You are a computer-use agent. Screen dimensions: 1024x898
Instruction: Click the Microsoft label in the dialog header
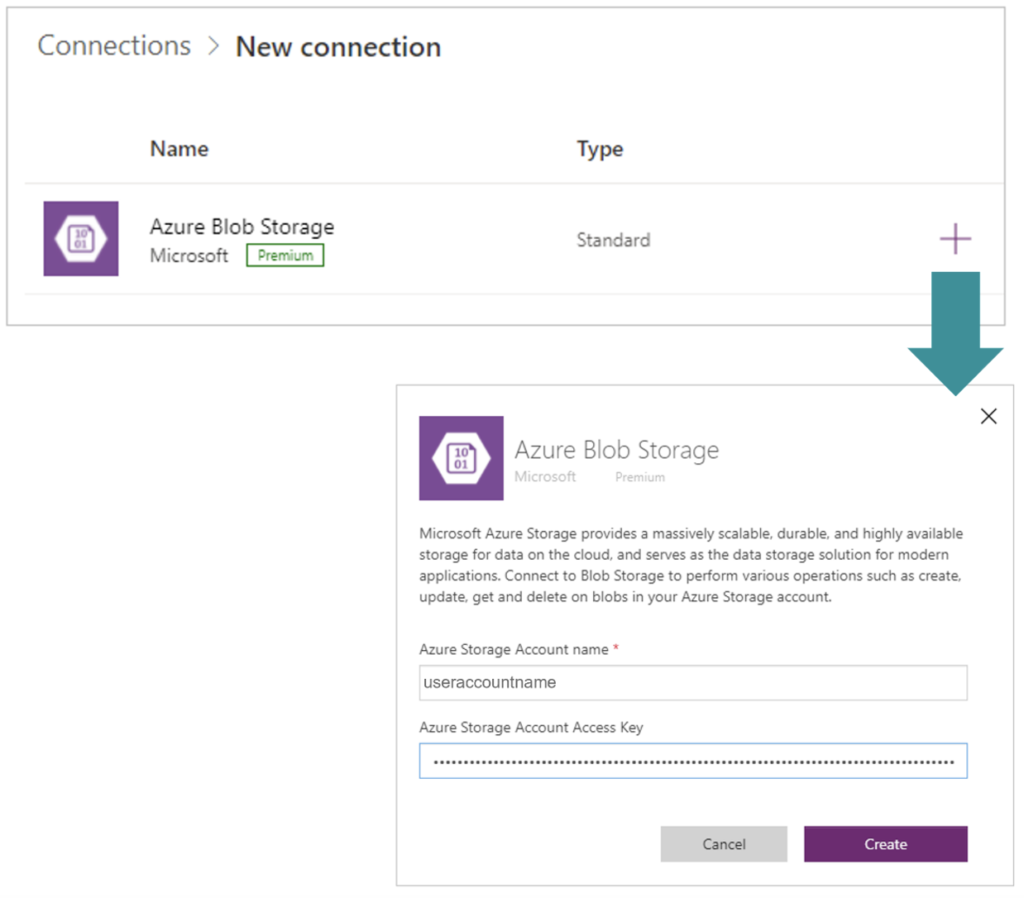click(545, 477)
